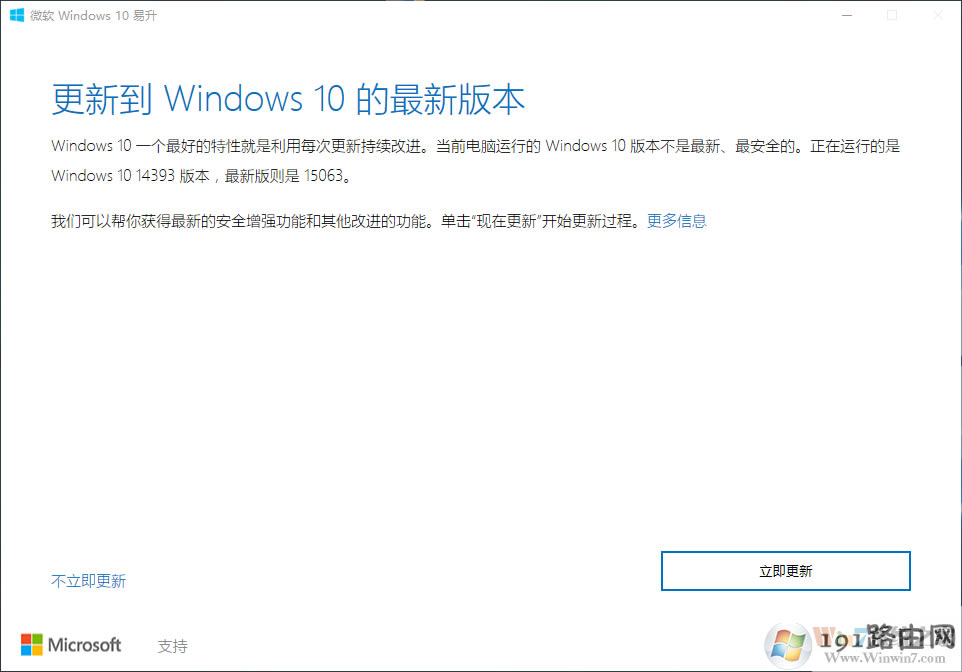Click the paragraph starting with 我们可以帮你获得
This screenshot has height=672, width=962.
click(x=379, y=221)
